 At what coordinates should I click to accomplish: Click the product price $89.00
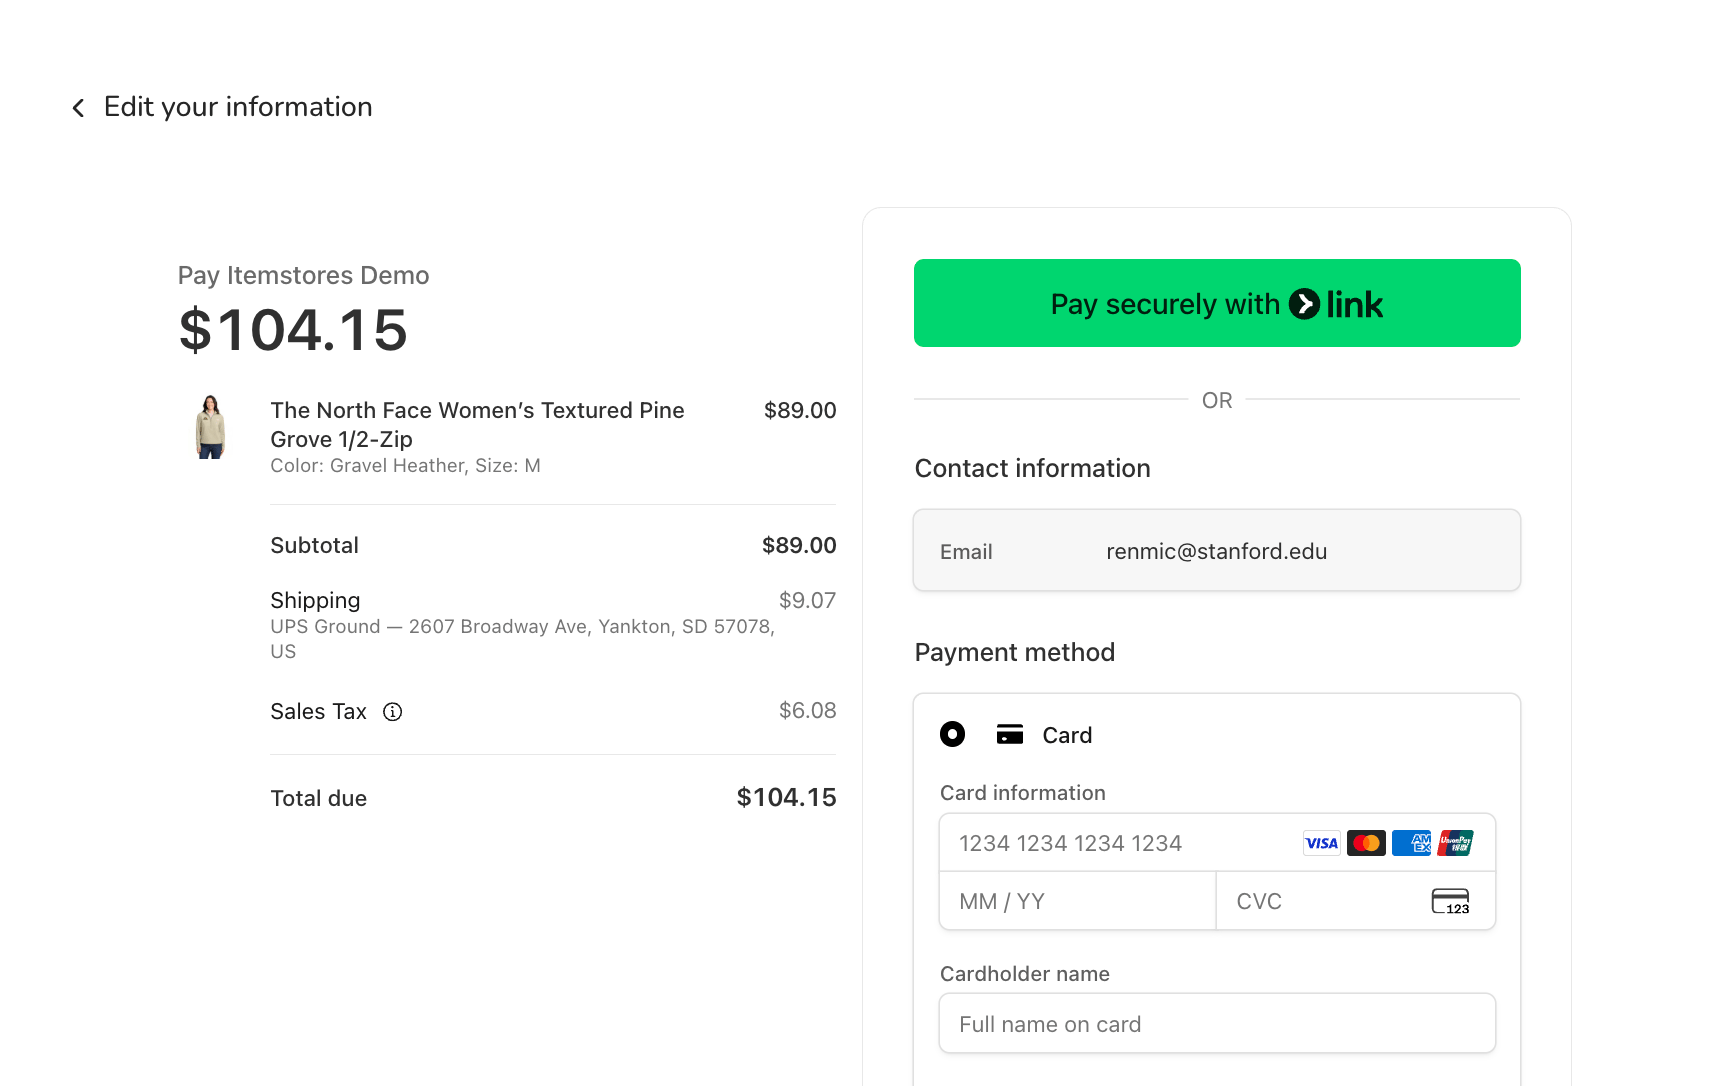pos(800,410)
